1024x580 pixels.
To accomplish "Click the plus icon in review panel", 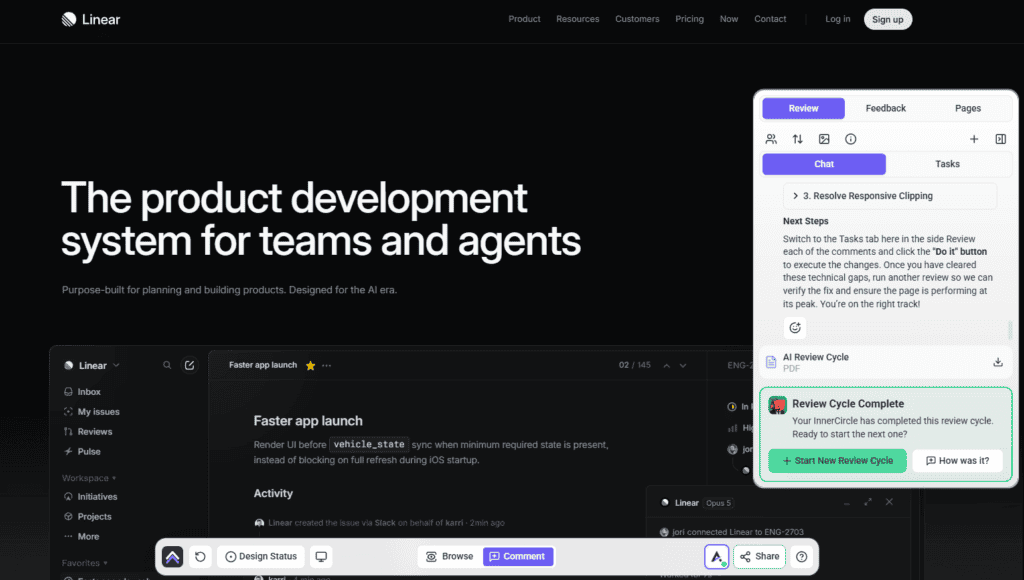I will tap(974, 139).
